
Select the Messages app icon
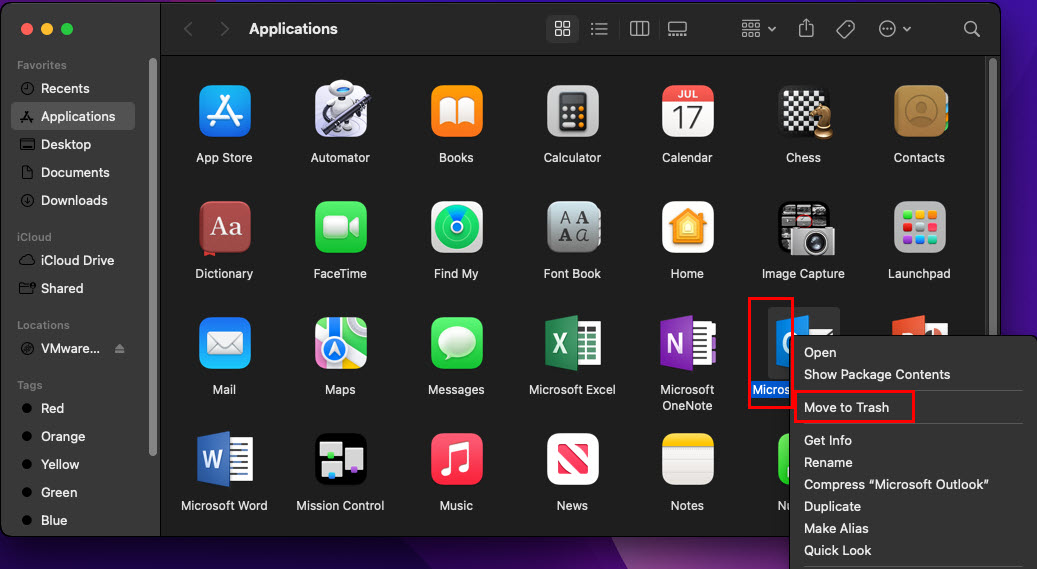click(x=456, y=343)
